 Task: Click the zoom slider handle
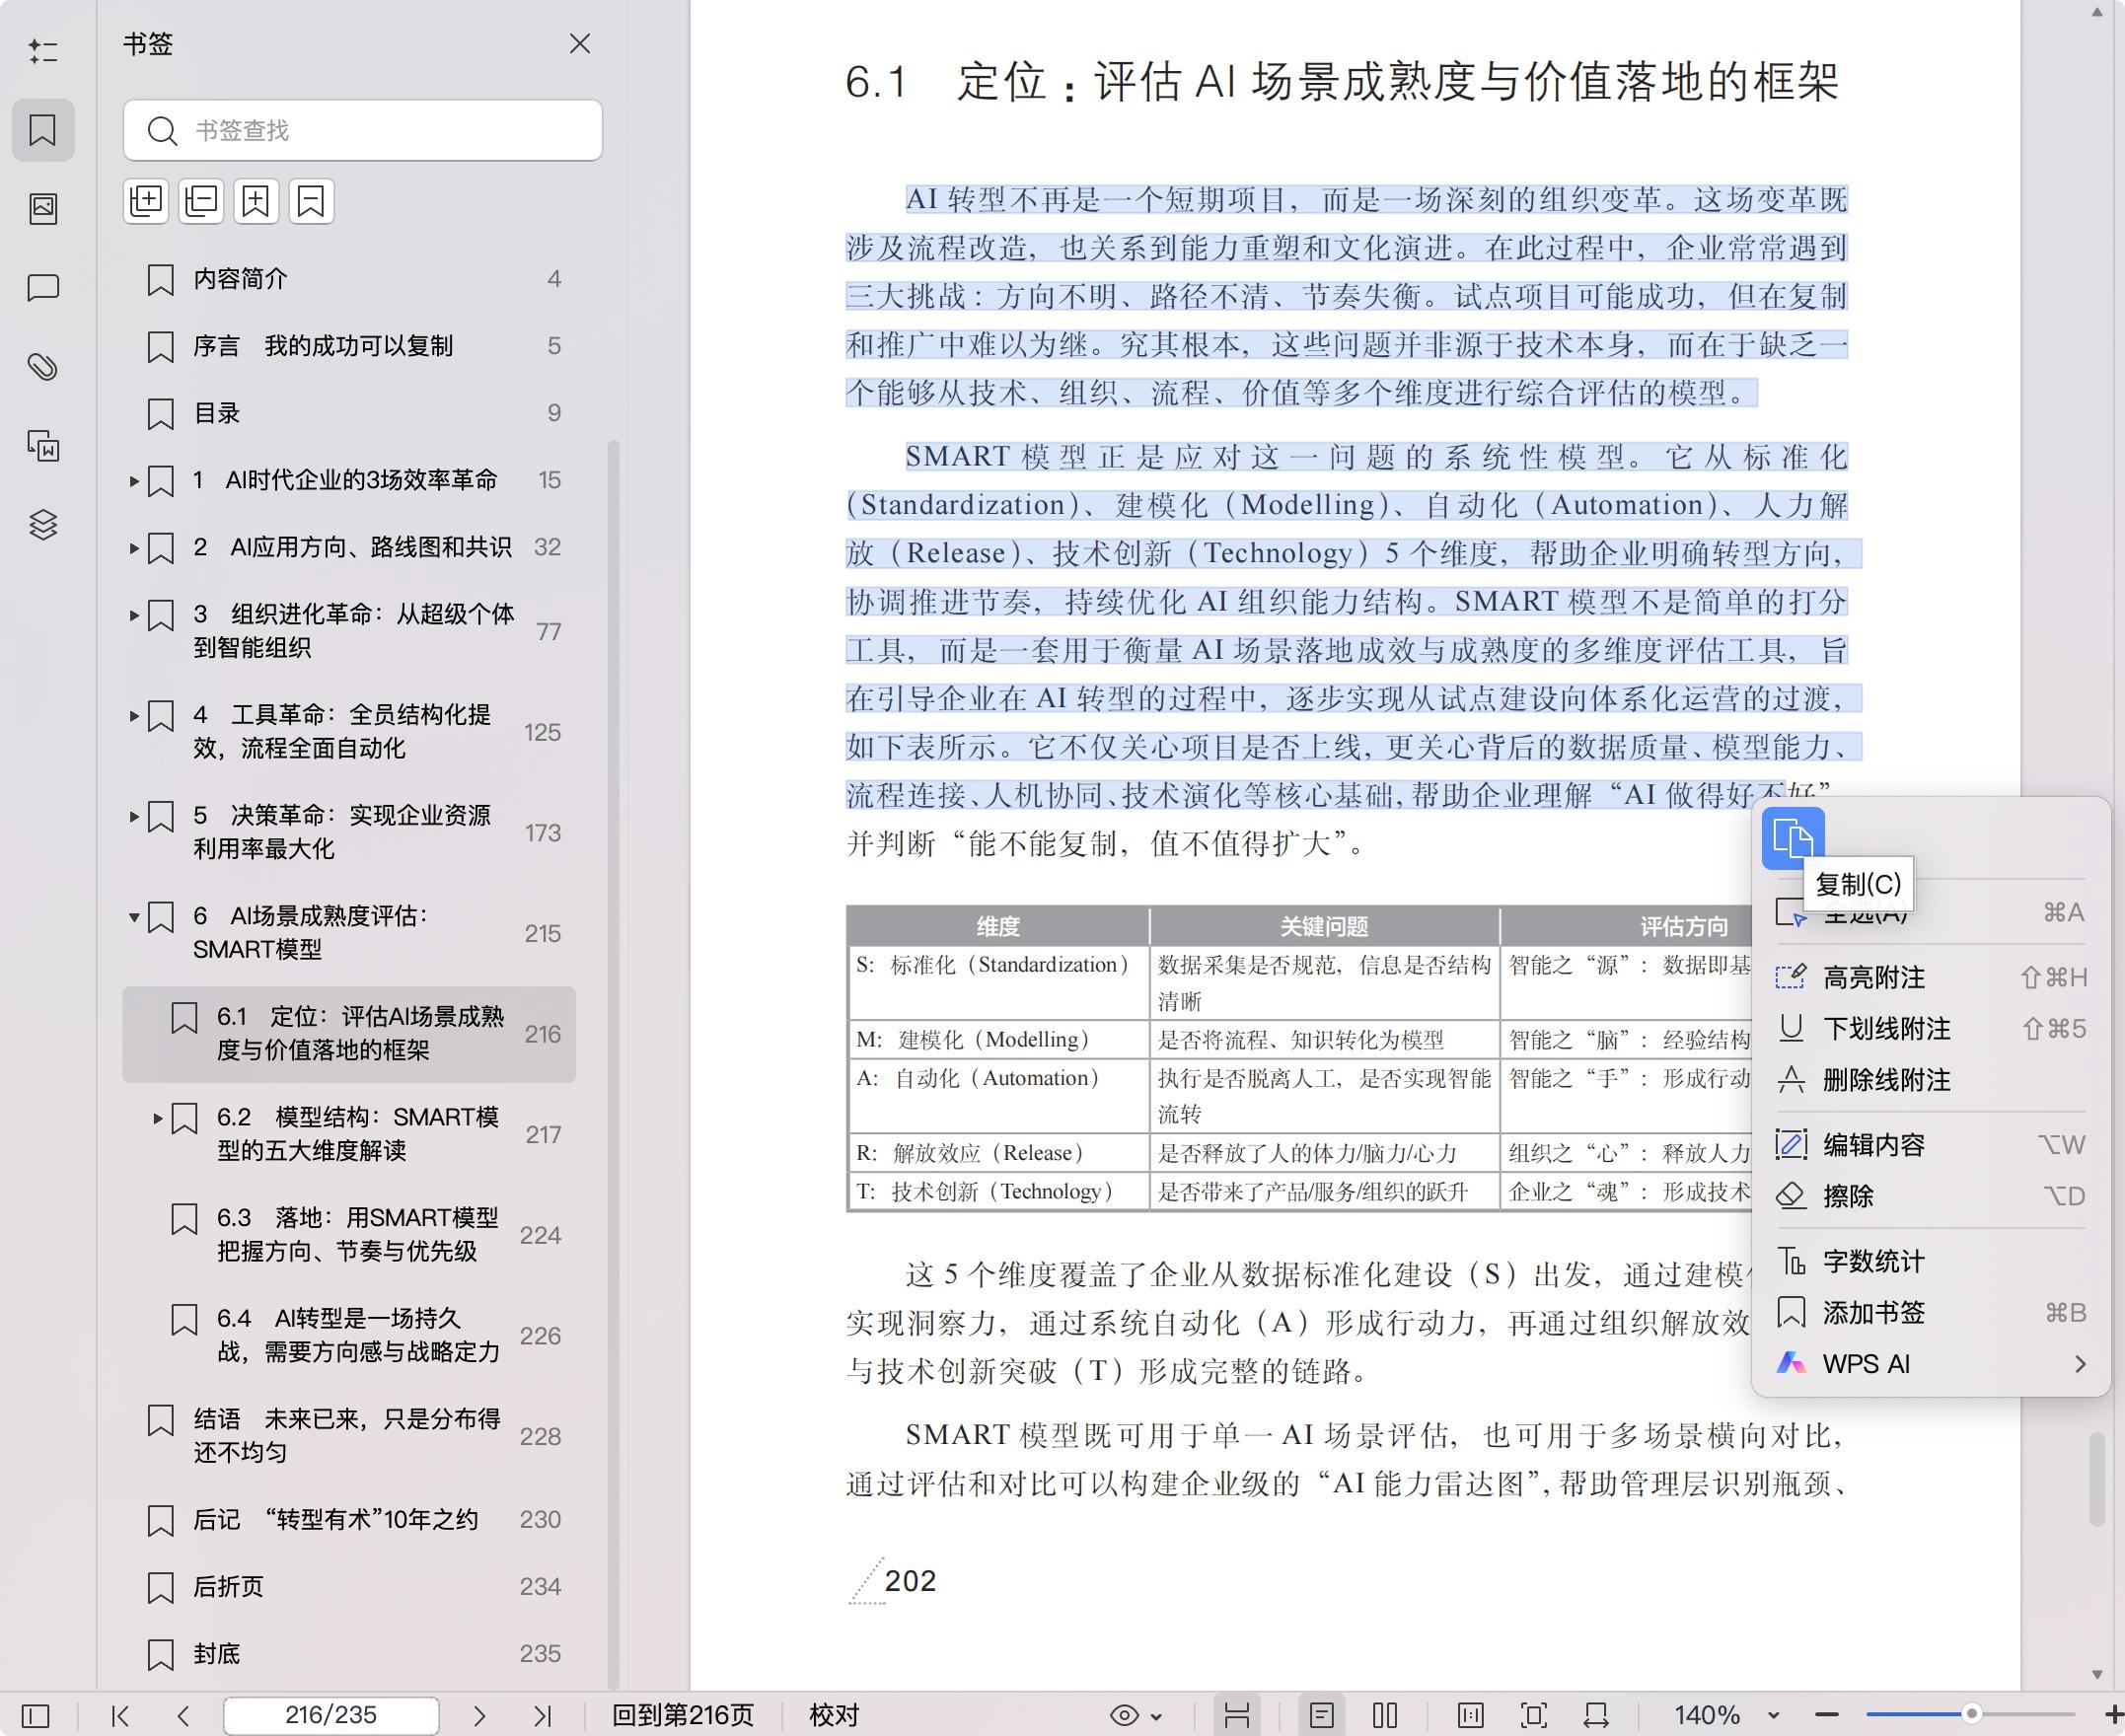[x=1972, y=1714]
